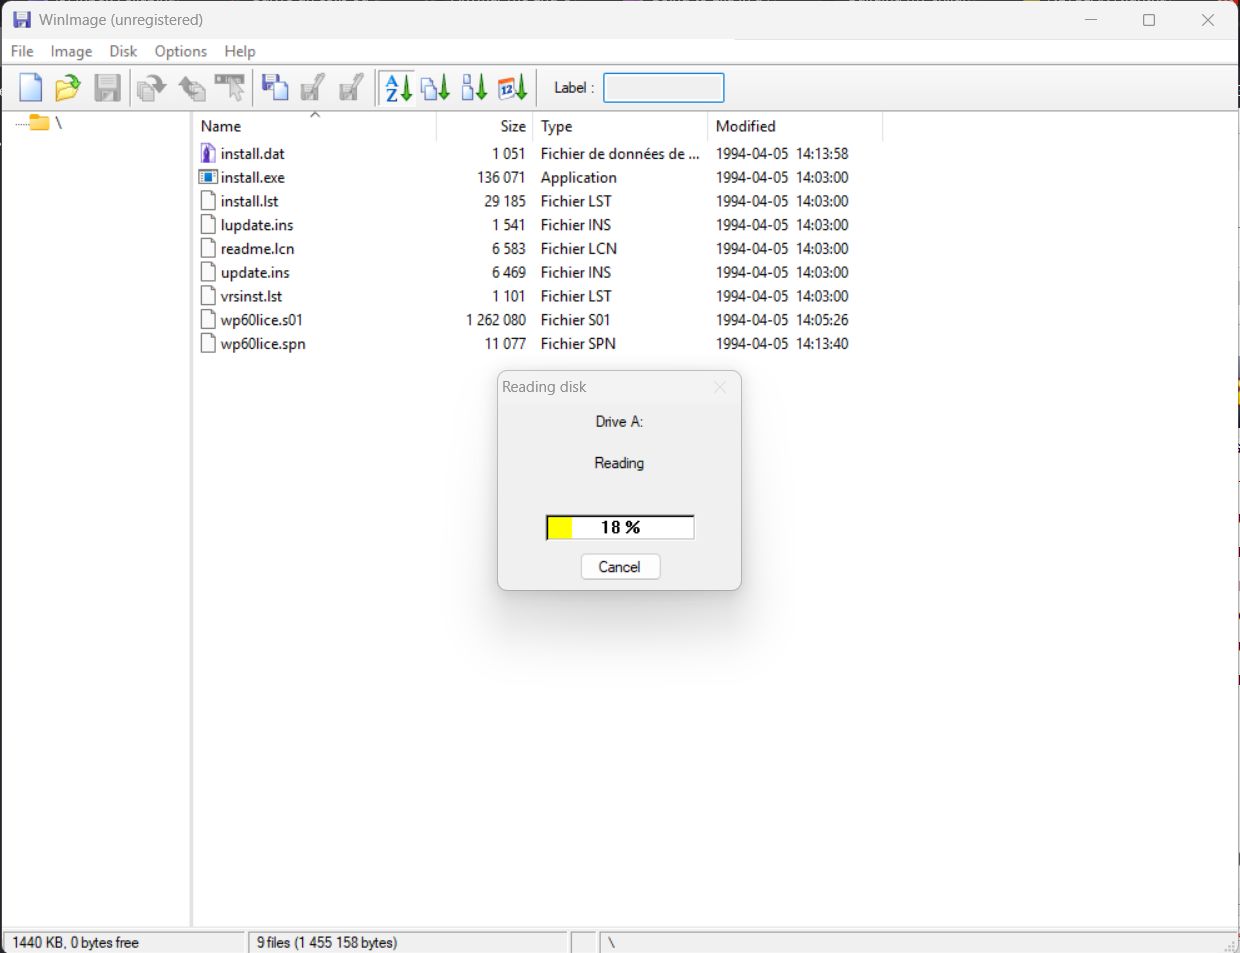Viewport: 1240px width, 953px height.
Task: Sort files by date calendar icon
Action: (x=512, y=88)
